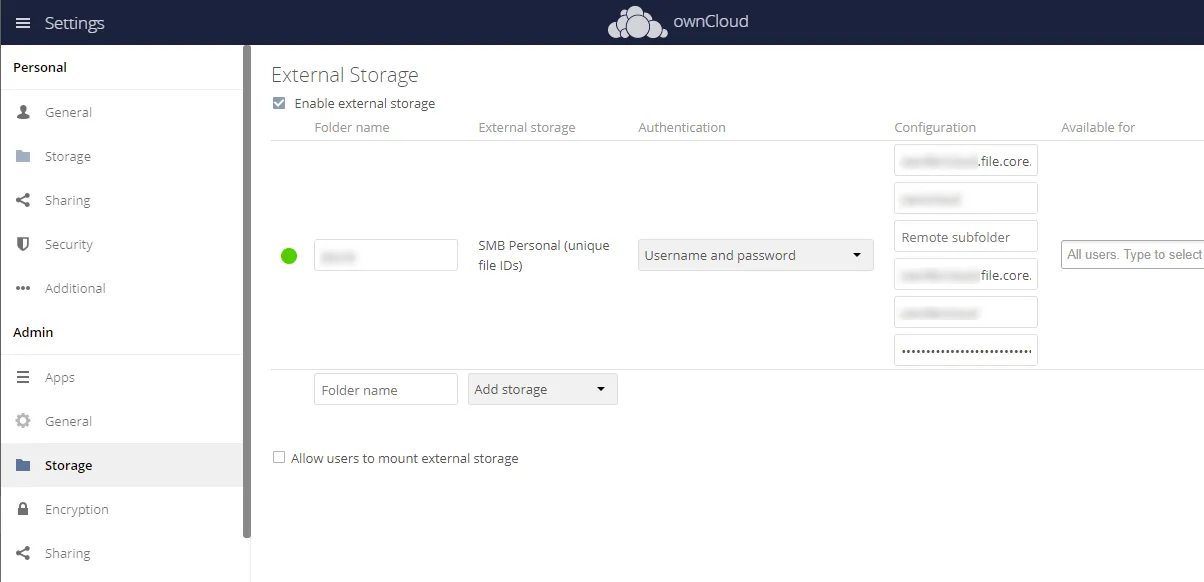The height and width of the screenshot is (582, 1204).
Task: Click the shield icon for Security
Action: pos(24,244)
